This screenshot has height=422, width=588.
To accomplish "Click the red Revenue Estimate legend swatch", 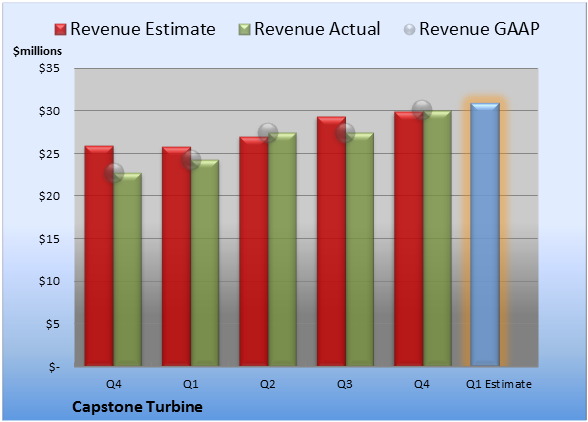I will (60, 30).
